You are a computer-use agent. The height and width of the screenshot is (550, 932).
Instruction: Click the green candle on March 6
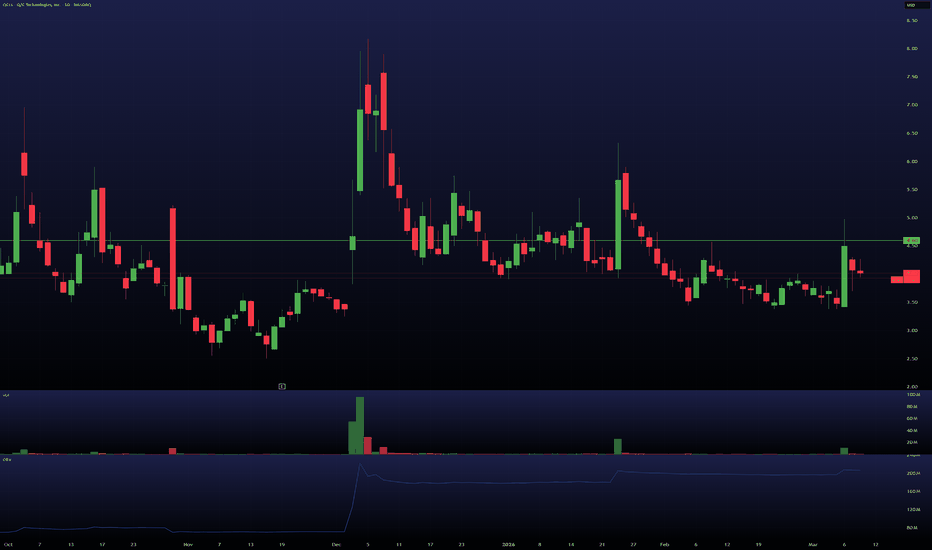pos(844,276)
